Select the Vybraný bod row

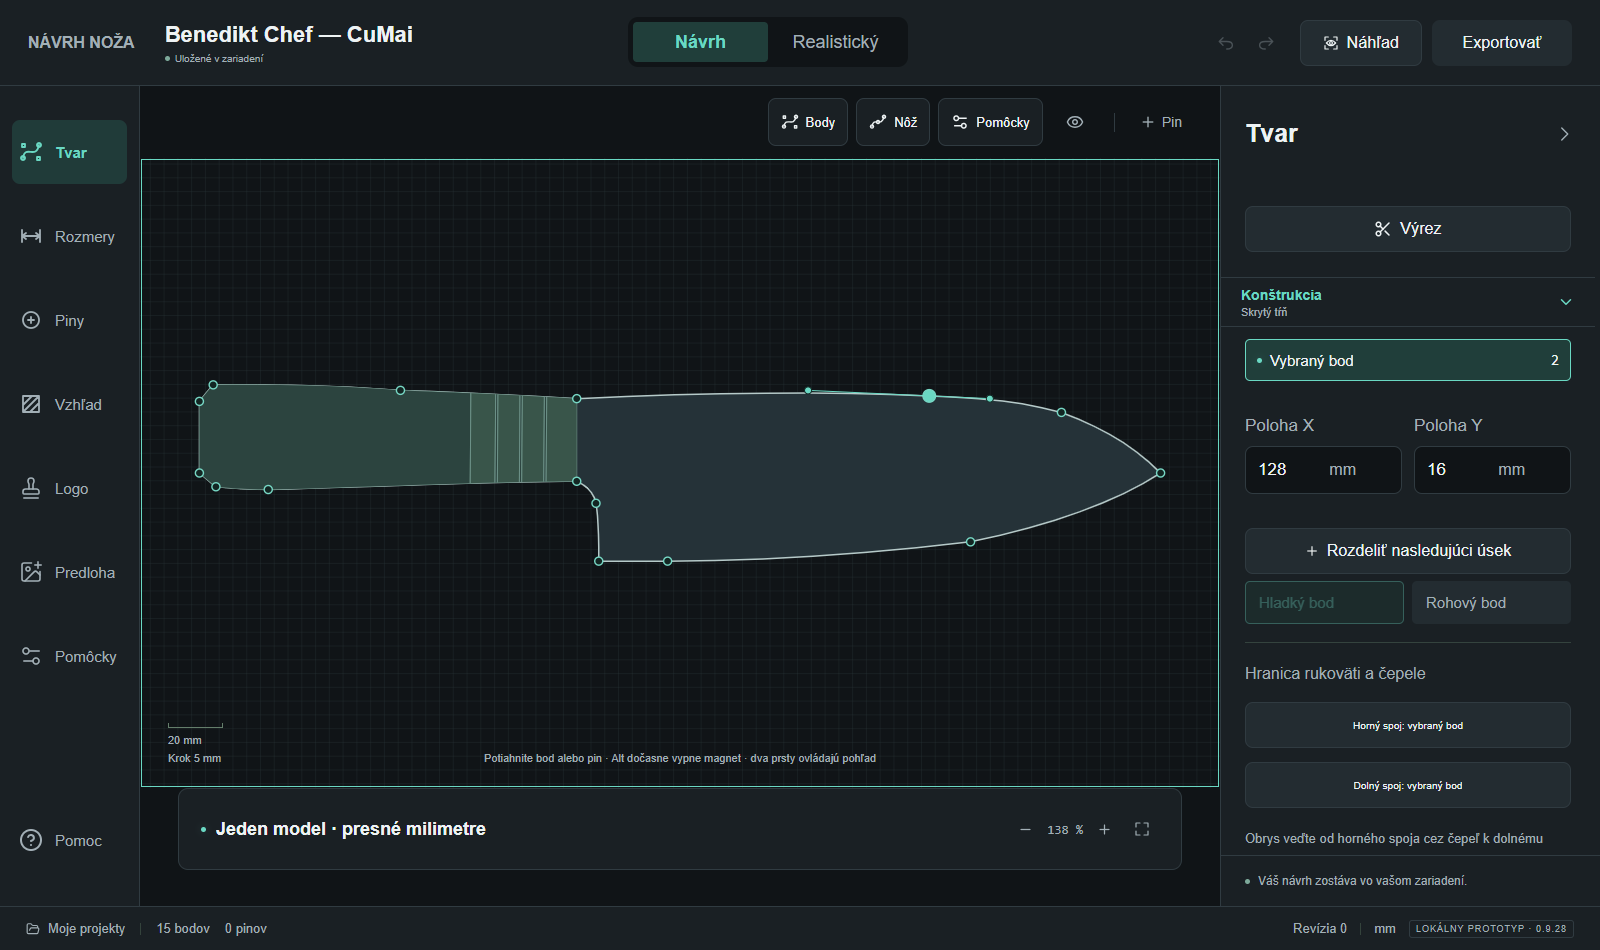[x=1408, y=360]
